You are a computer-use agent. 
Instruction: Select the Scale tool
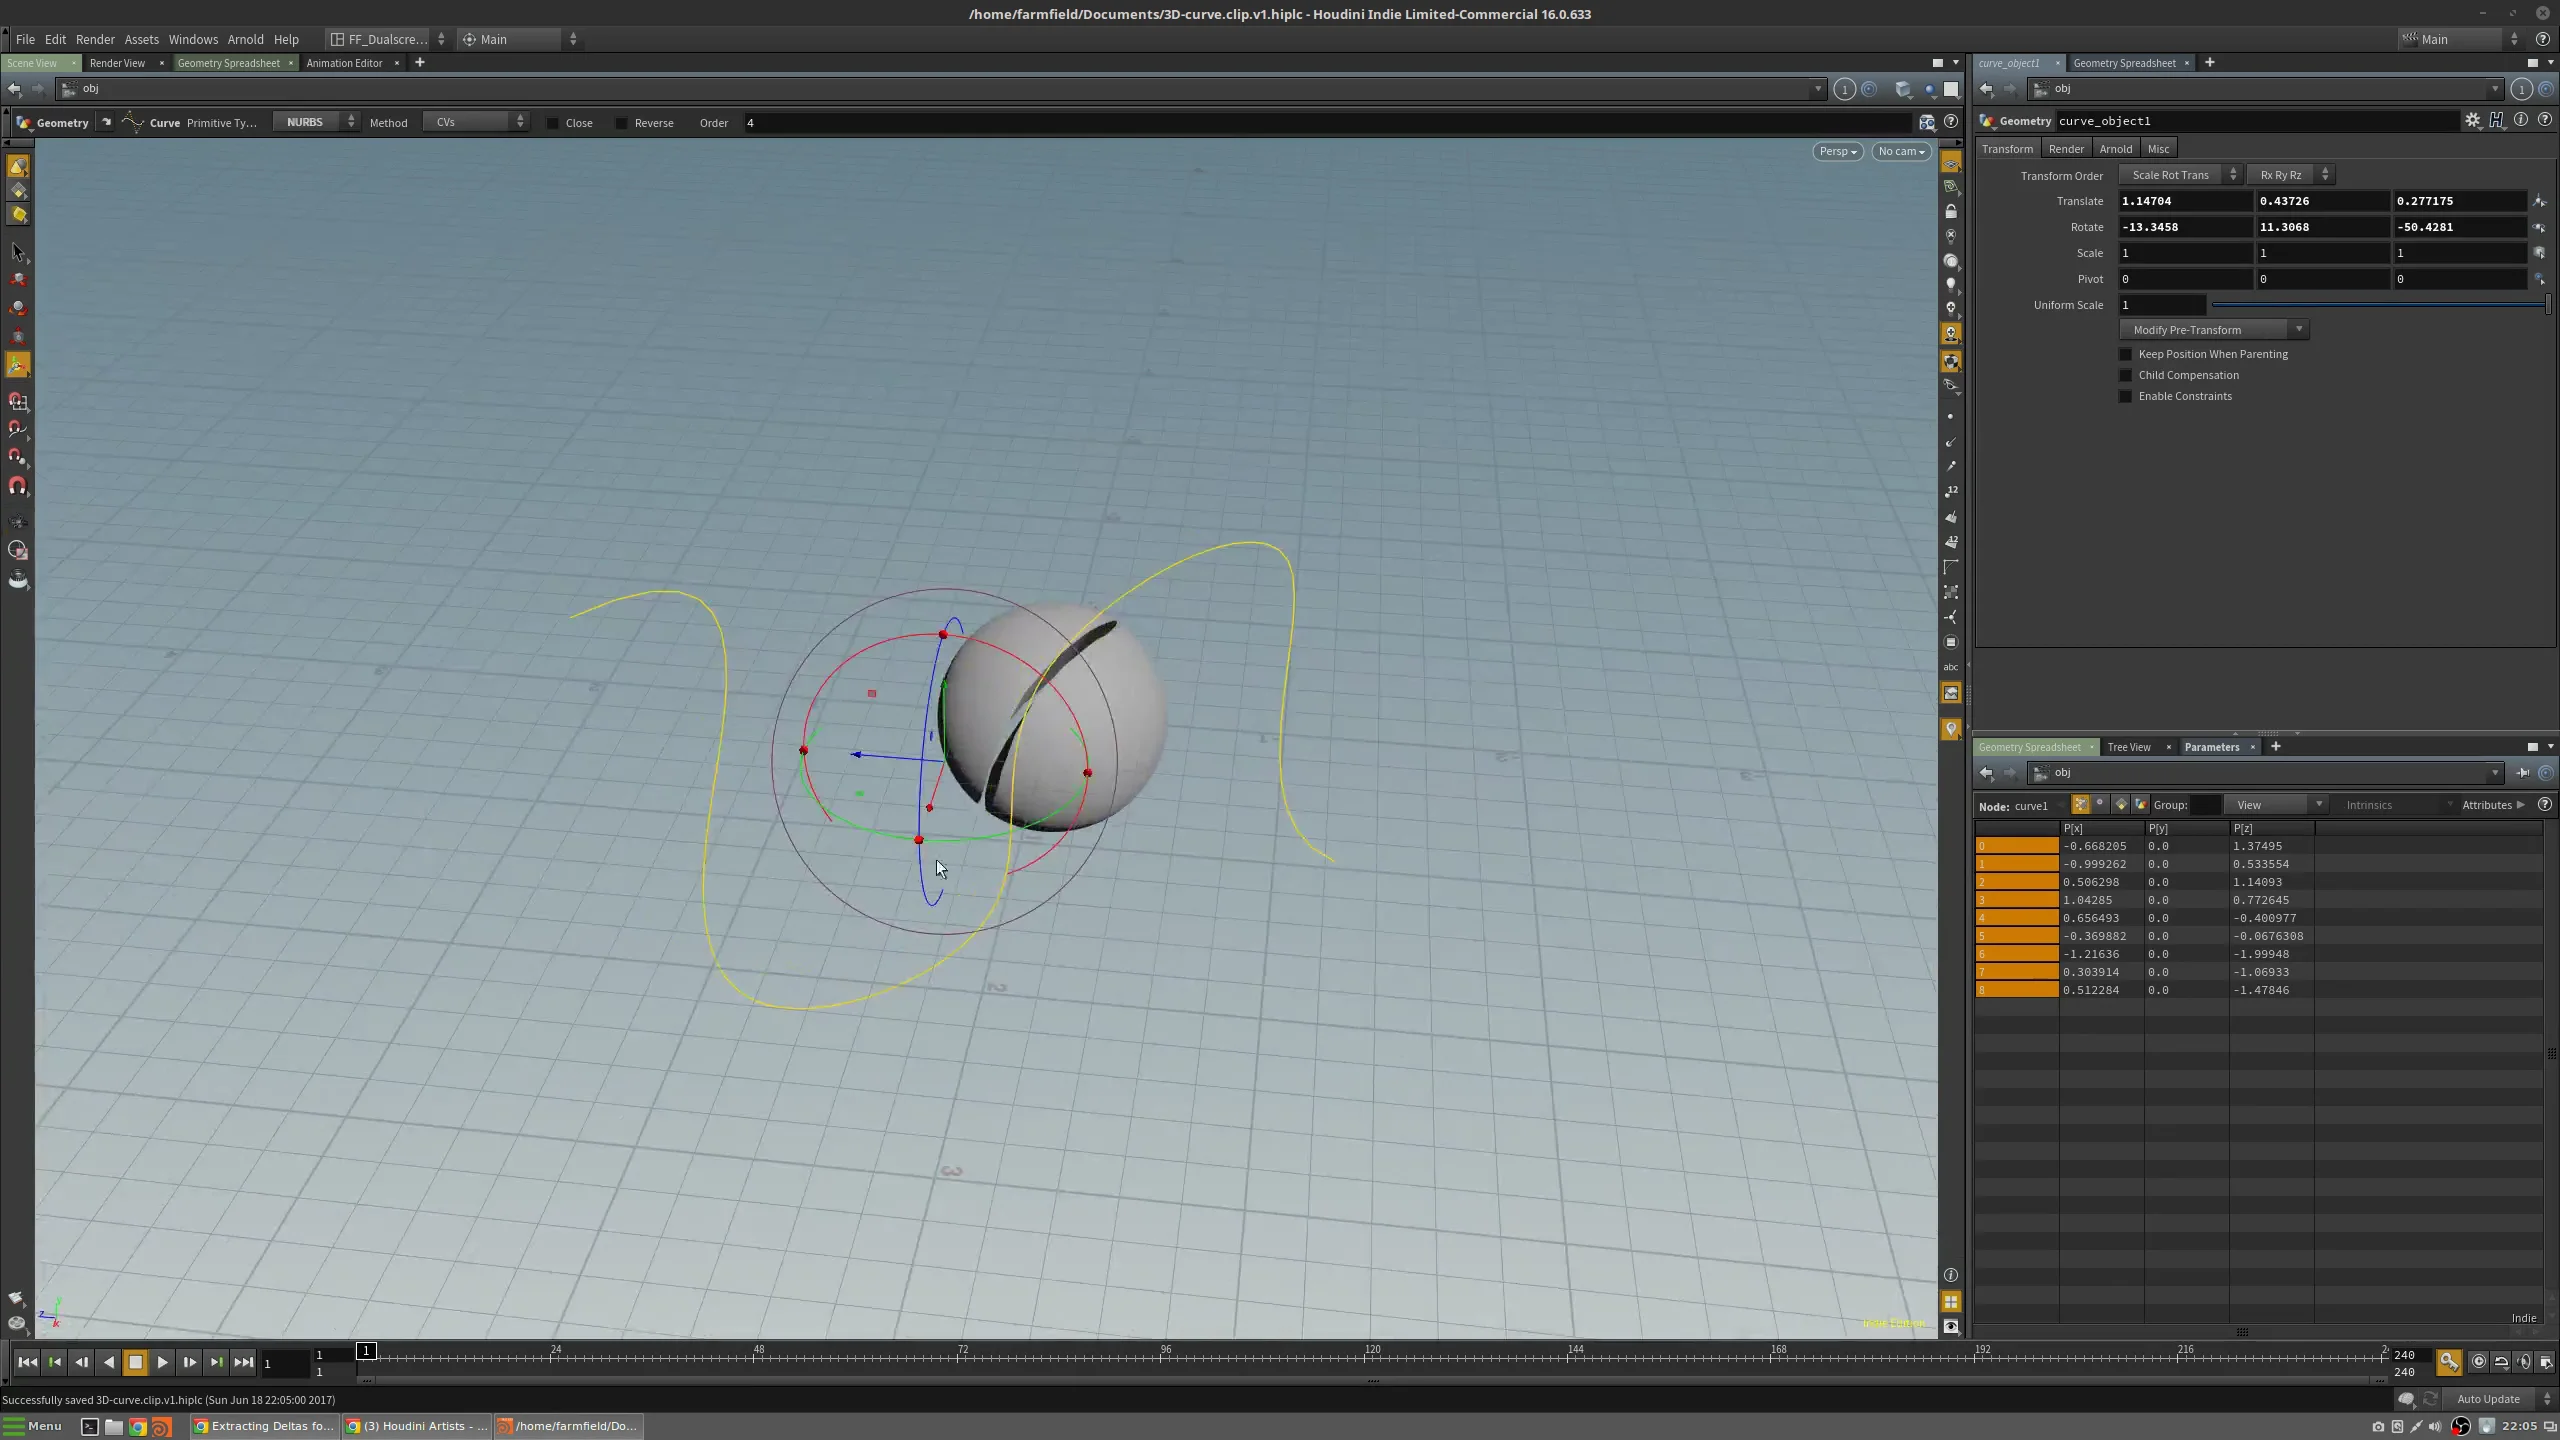pyautogui.click(x=18, y=337)
